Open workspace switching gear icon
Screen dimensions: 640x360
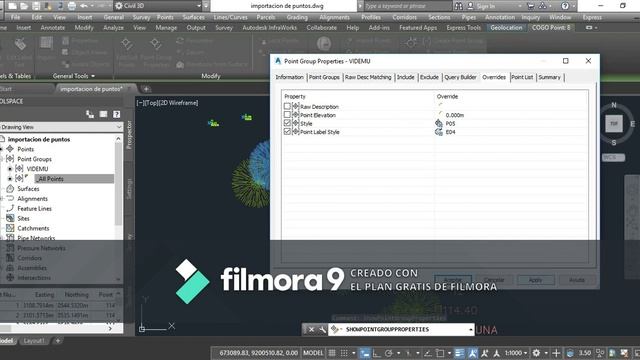536,353
